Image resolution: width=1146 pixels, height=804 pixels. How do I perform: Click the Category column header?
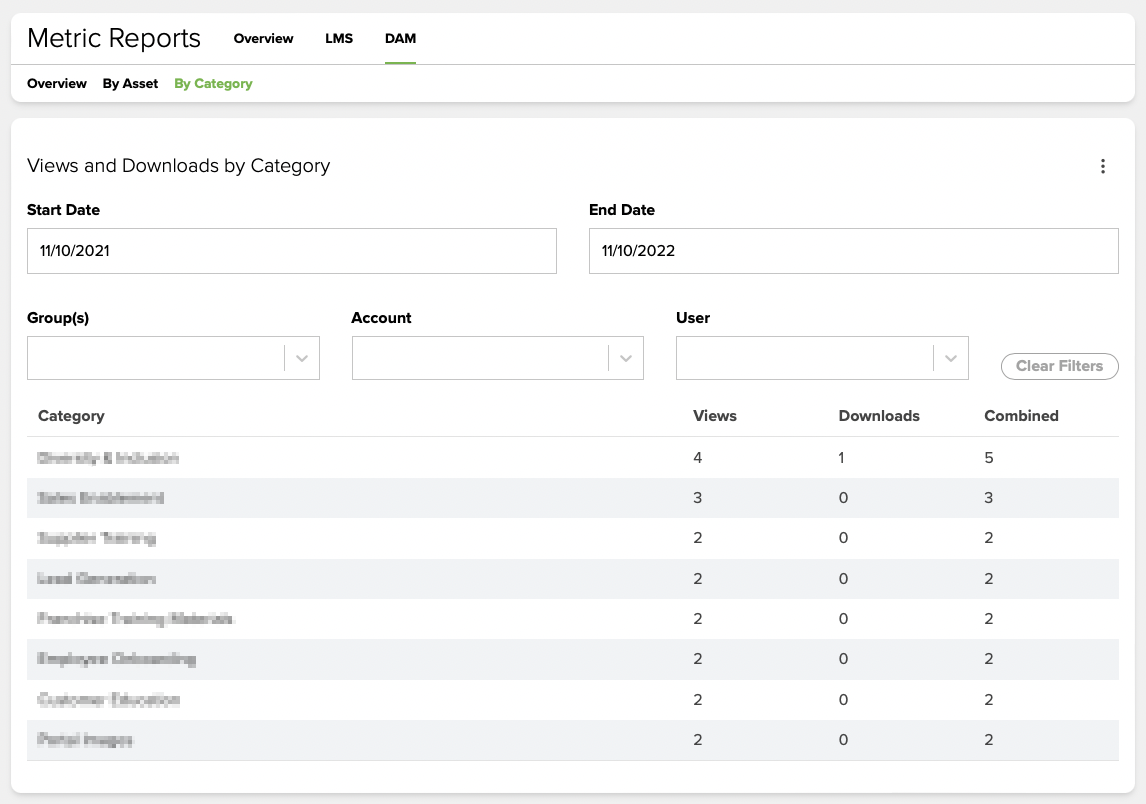71,416
